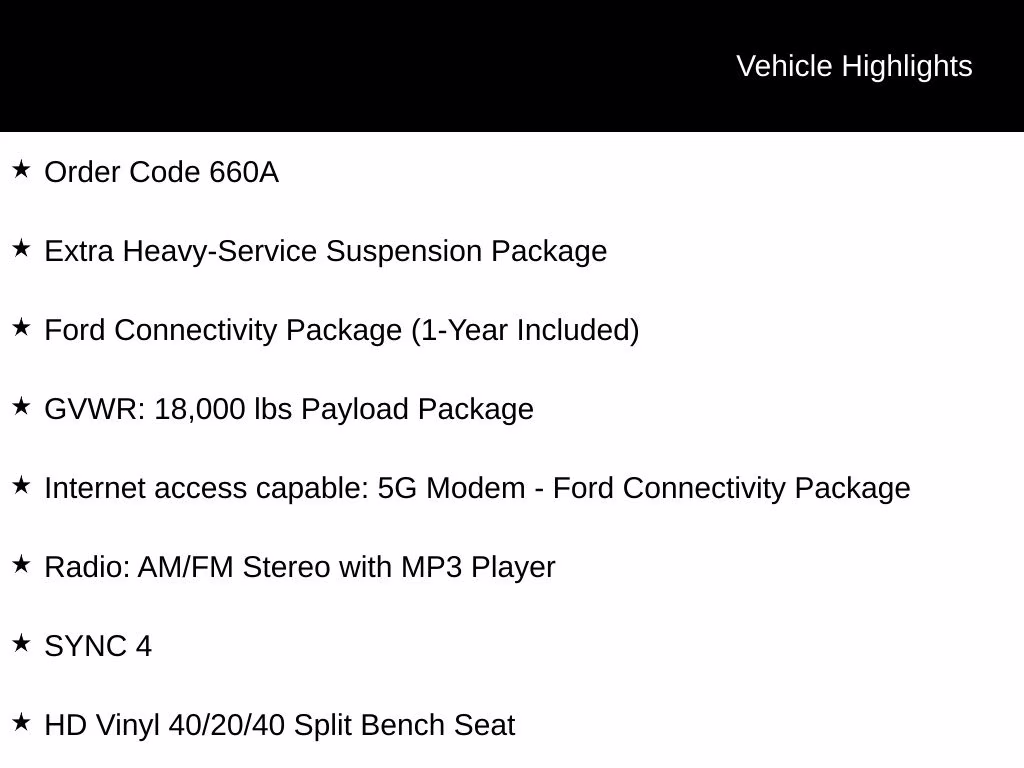Click the star beside Internet access capable
1024x768 pixels.
21,486
